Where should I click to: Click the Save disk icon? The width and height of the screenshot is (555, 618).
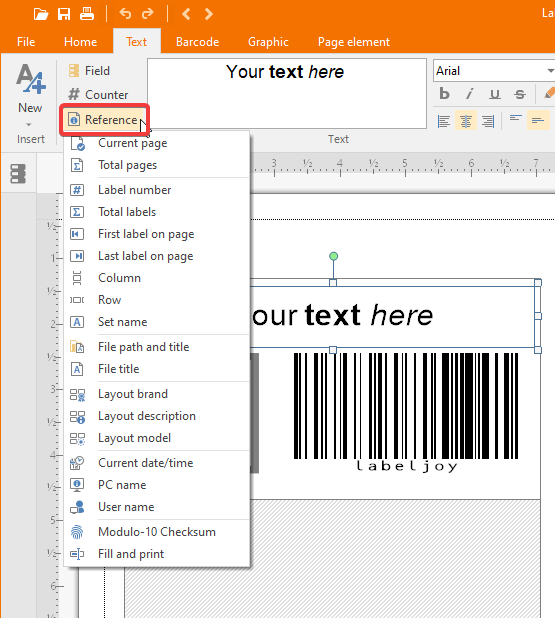click(x=64, y=14)
